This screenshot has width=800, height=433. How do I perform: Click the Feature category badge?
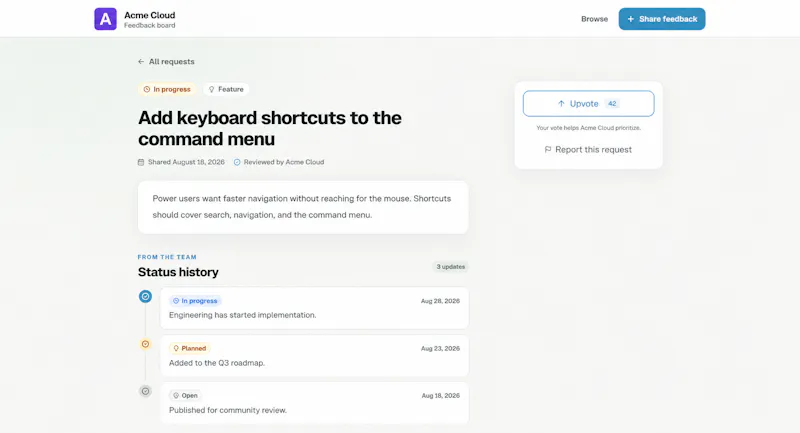pos(226,89)
